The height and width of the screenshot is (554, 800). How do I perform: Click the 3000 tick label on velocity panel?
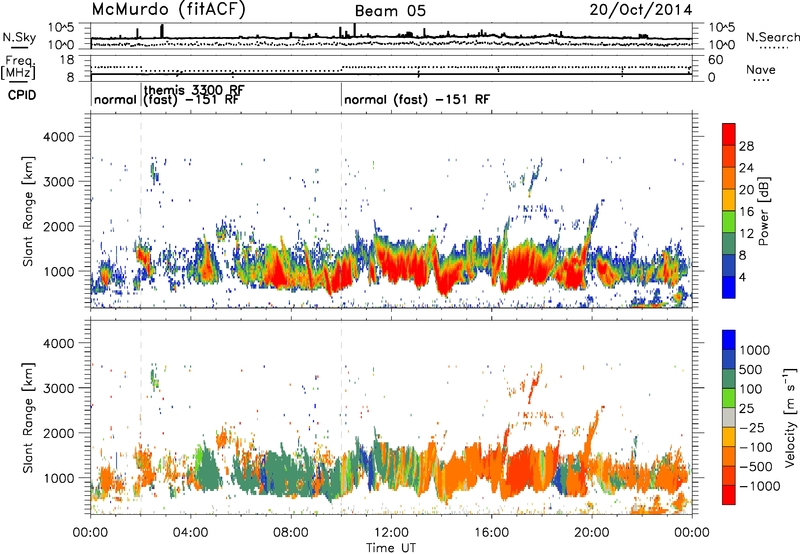click(58, 388)
